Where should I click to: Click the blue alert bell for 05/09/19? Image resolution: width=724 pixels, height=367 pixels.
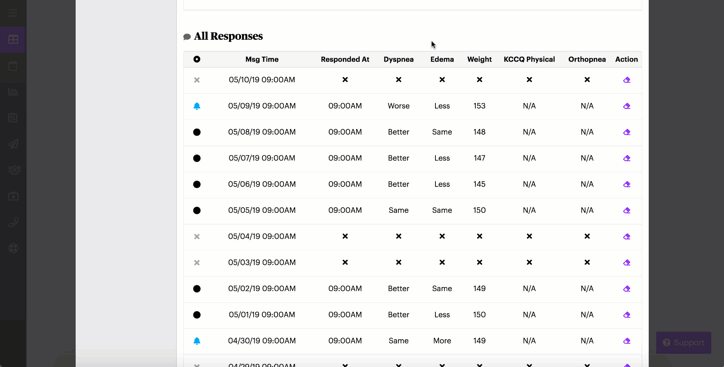[x=197, y=106]
